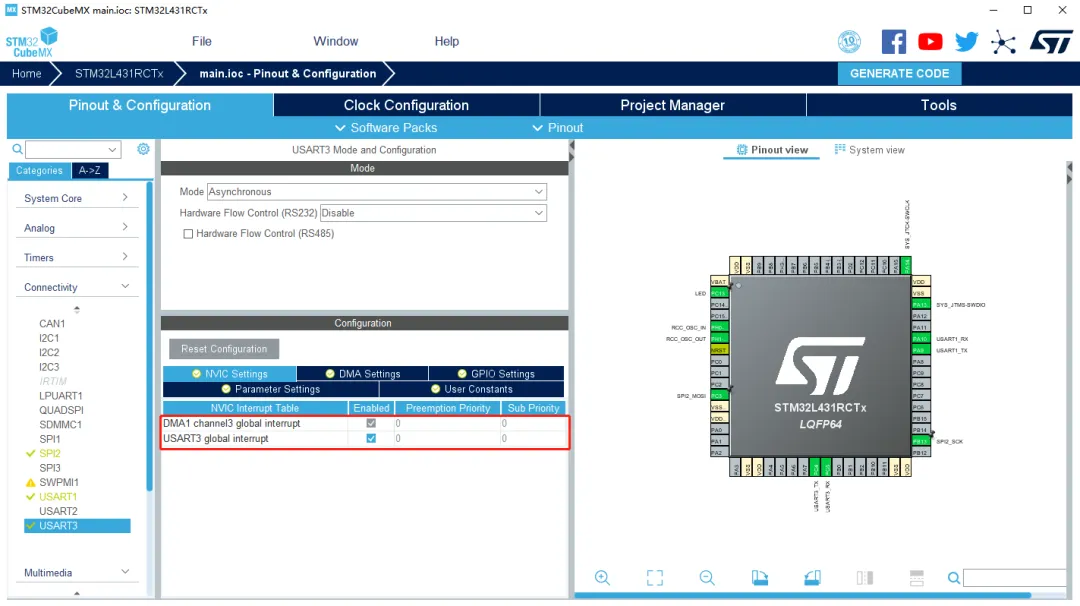Expand System Core category

tap(76, 198)
